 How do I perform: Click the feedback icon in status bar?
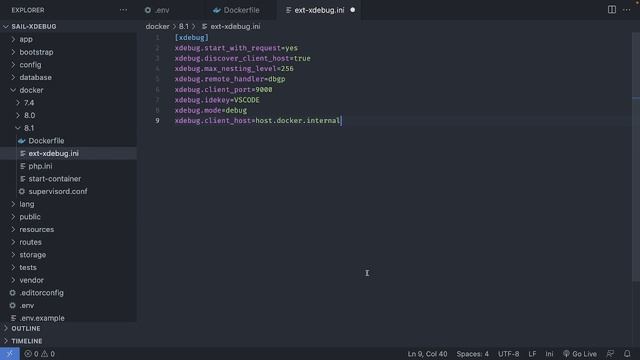click(610, 354)
